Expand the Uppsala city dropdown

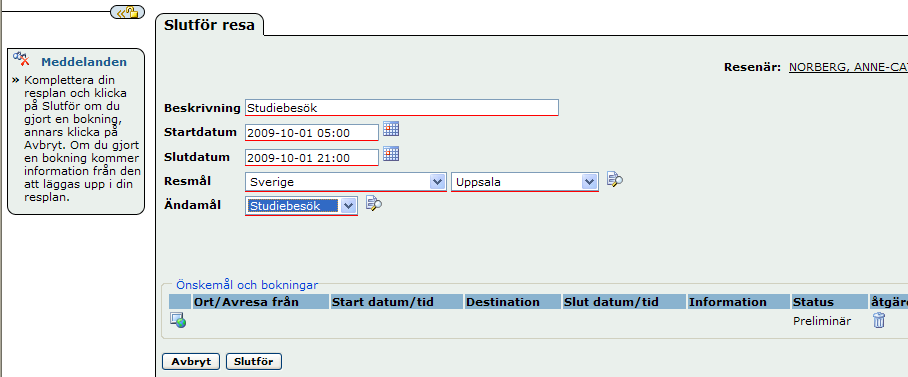[x=590, y=182]
